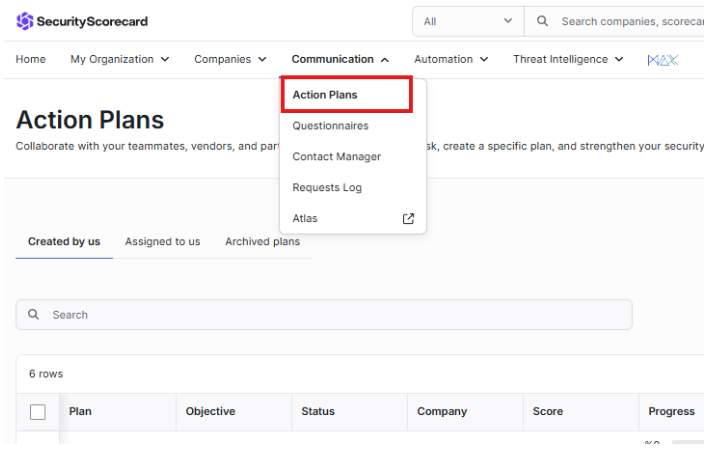Image resolution: width=727 pixels, height=452 pixels.
Task: Open Contact Manager from the dropdown
Action: (337, 157)
